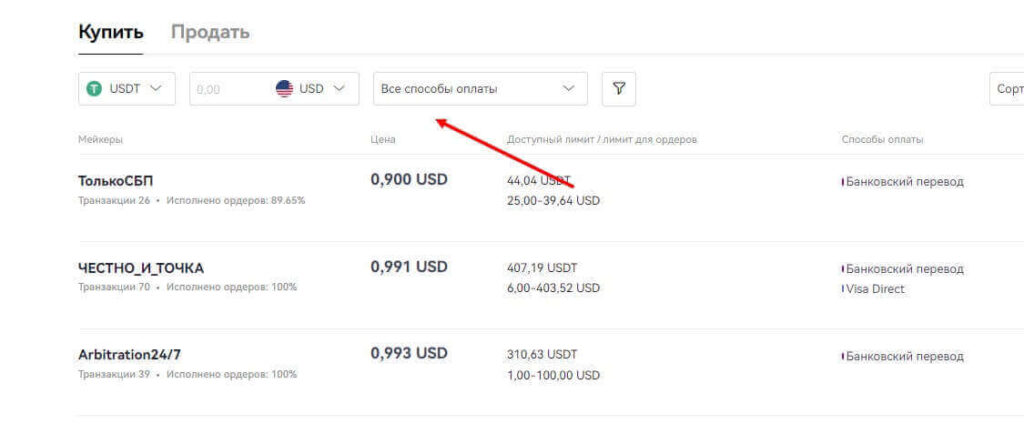Click the Visa Direct payment method

click(x=875, y=289)
